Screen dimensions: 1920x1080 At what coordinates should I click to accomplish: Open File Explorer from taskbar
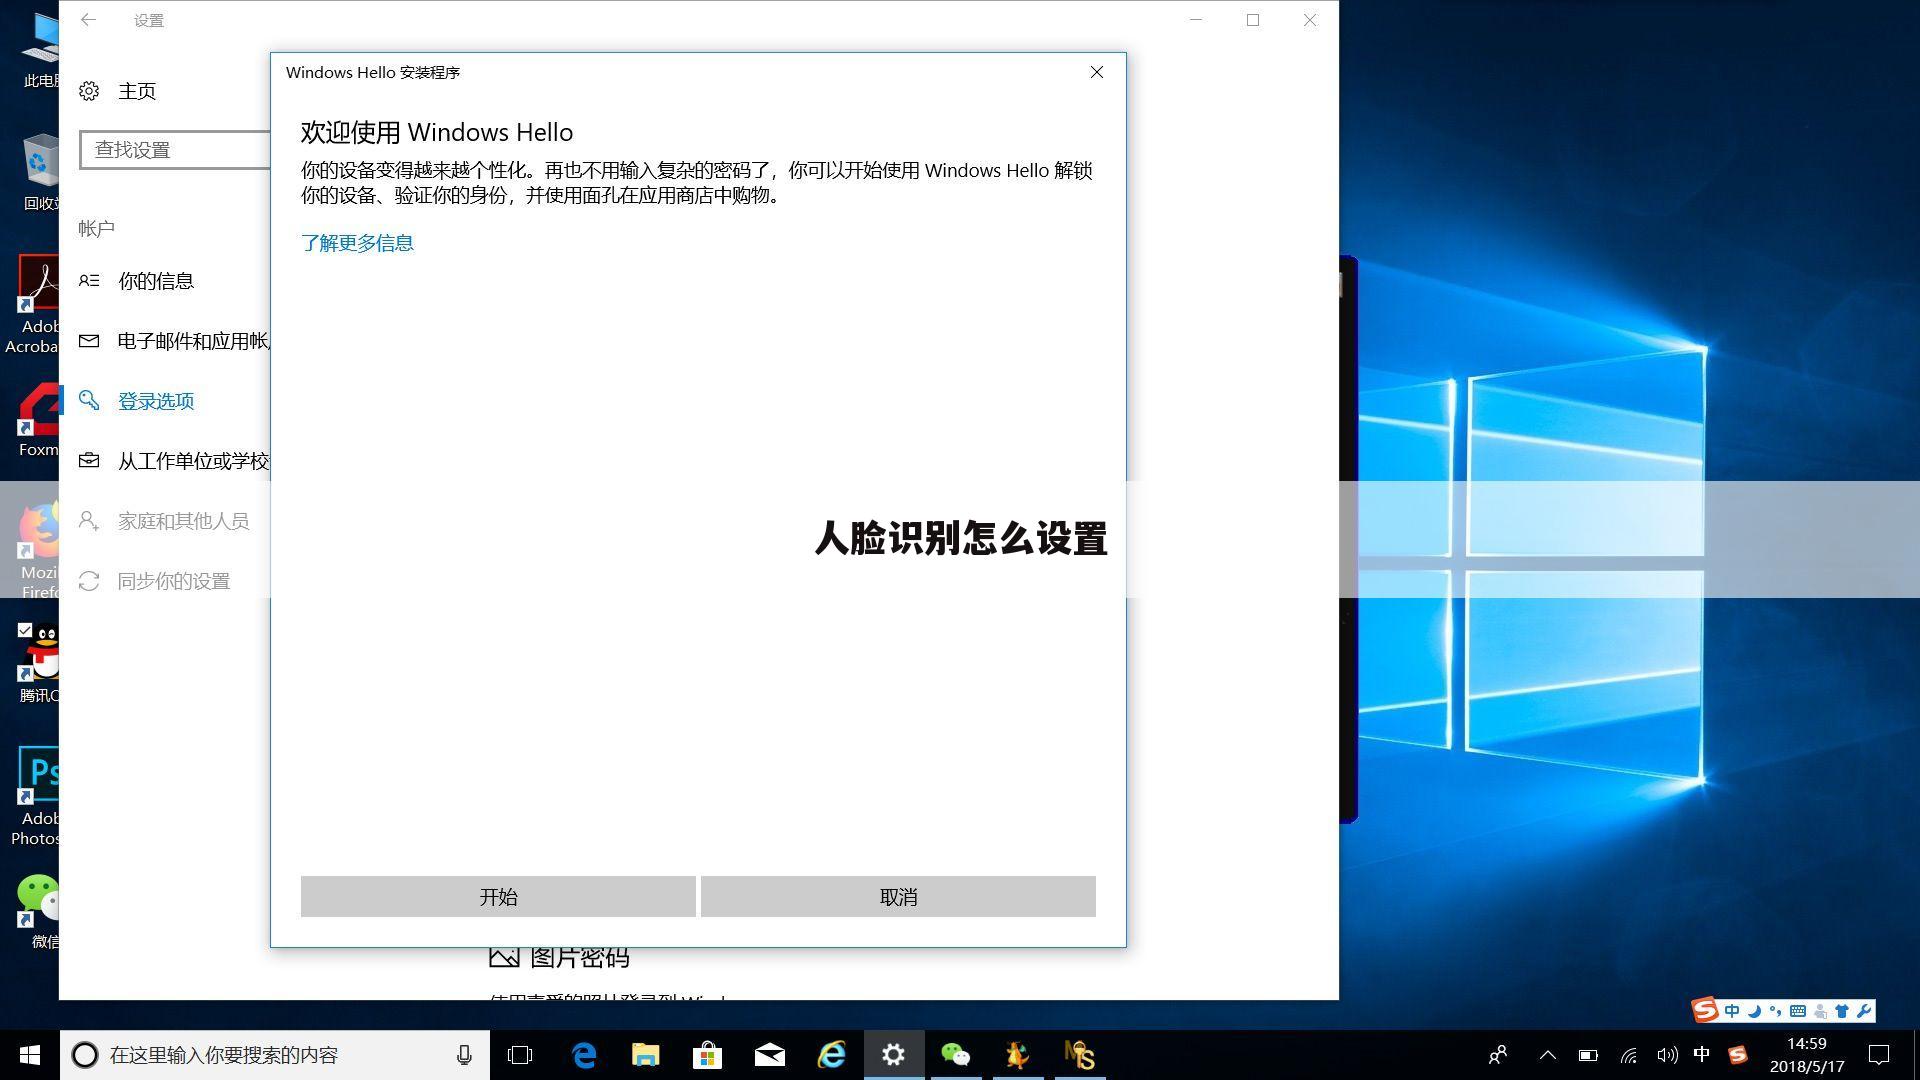pyautogui.click(x=646, y=1055)
